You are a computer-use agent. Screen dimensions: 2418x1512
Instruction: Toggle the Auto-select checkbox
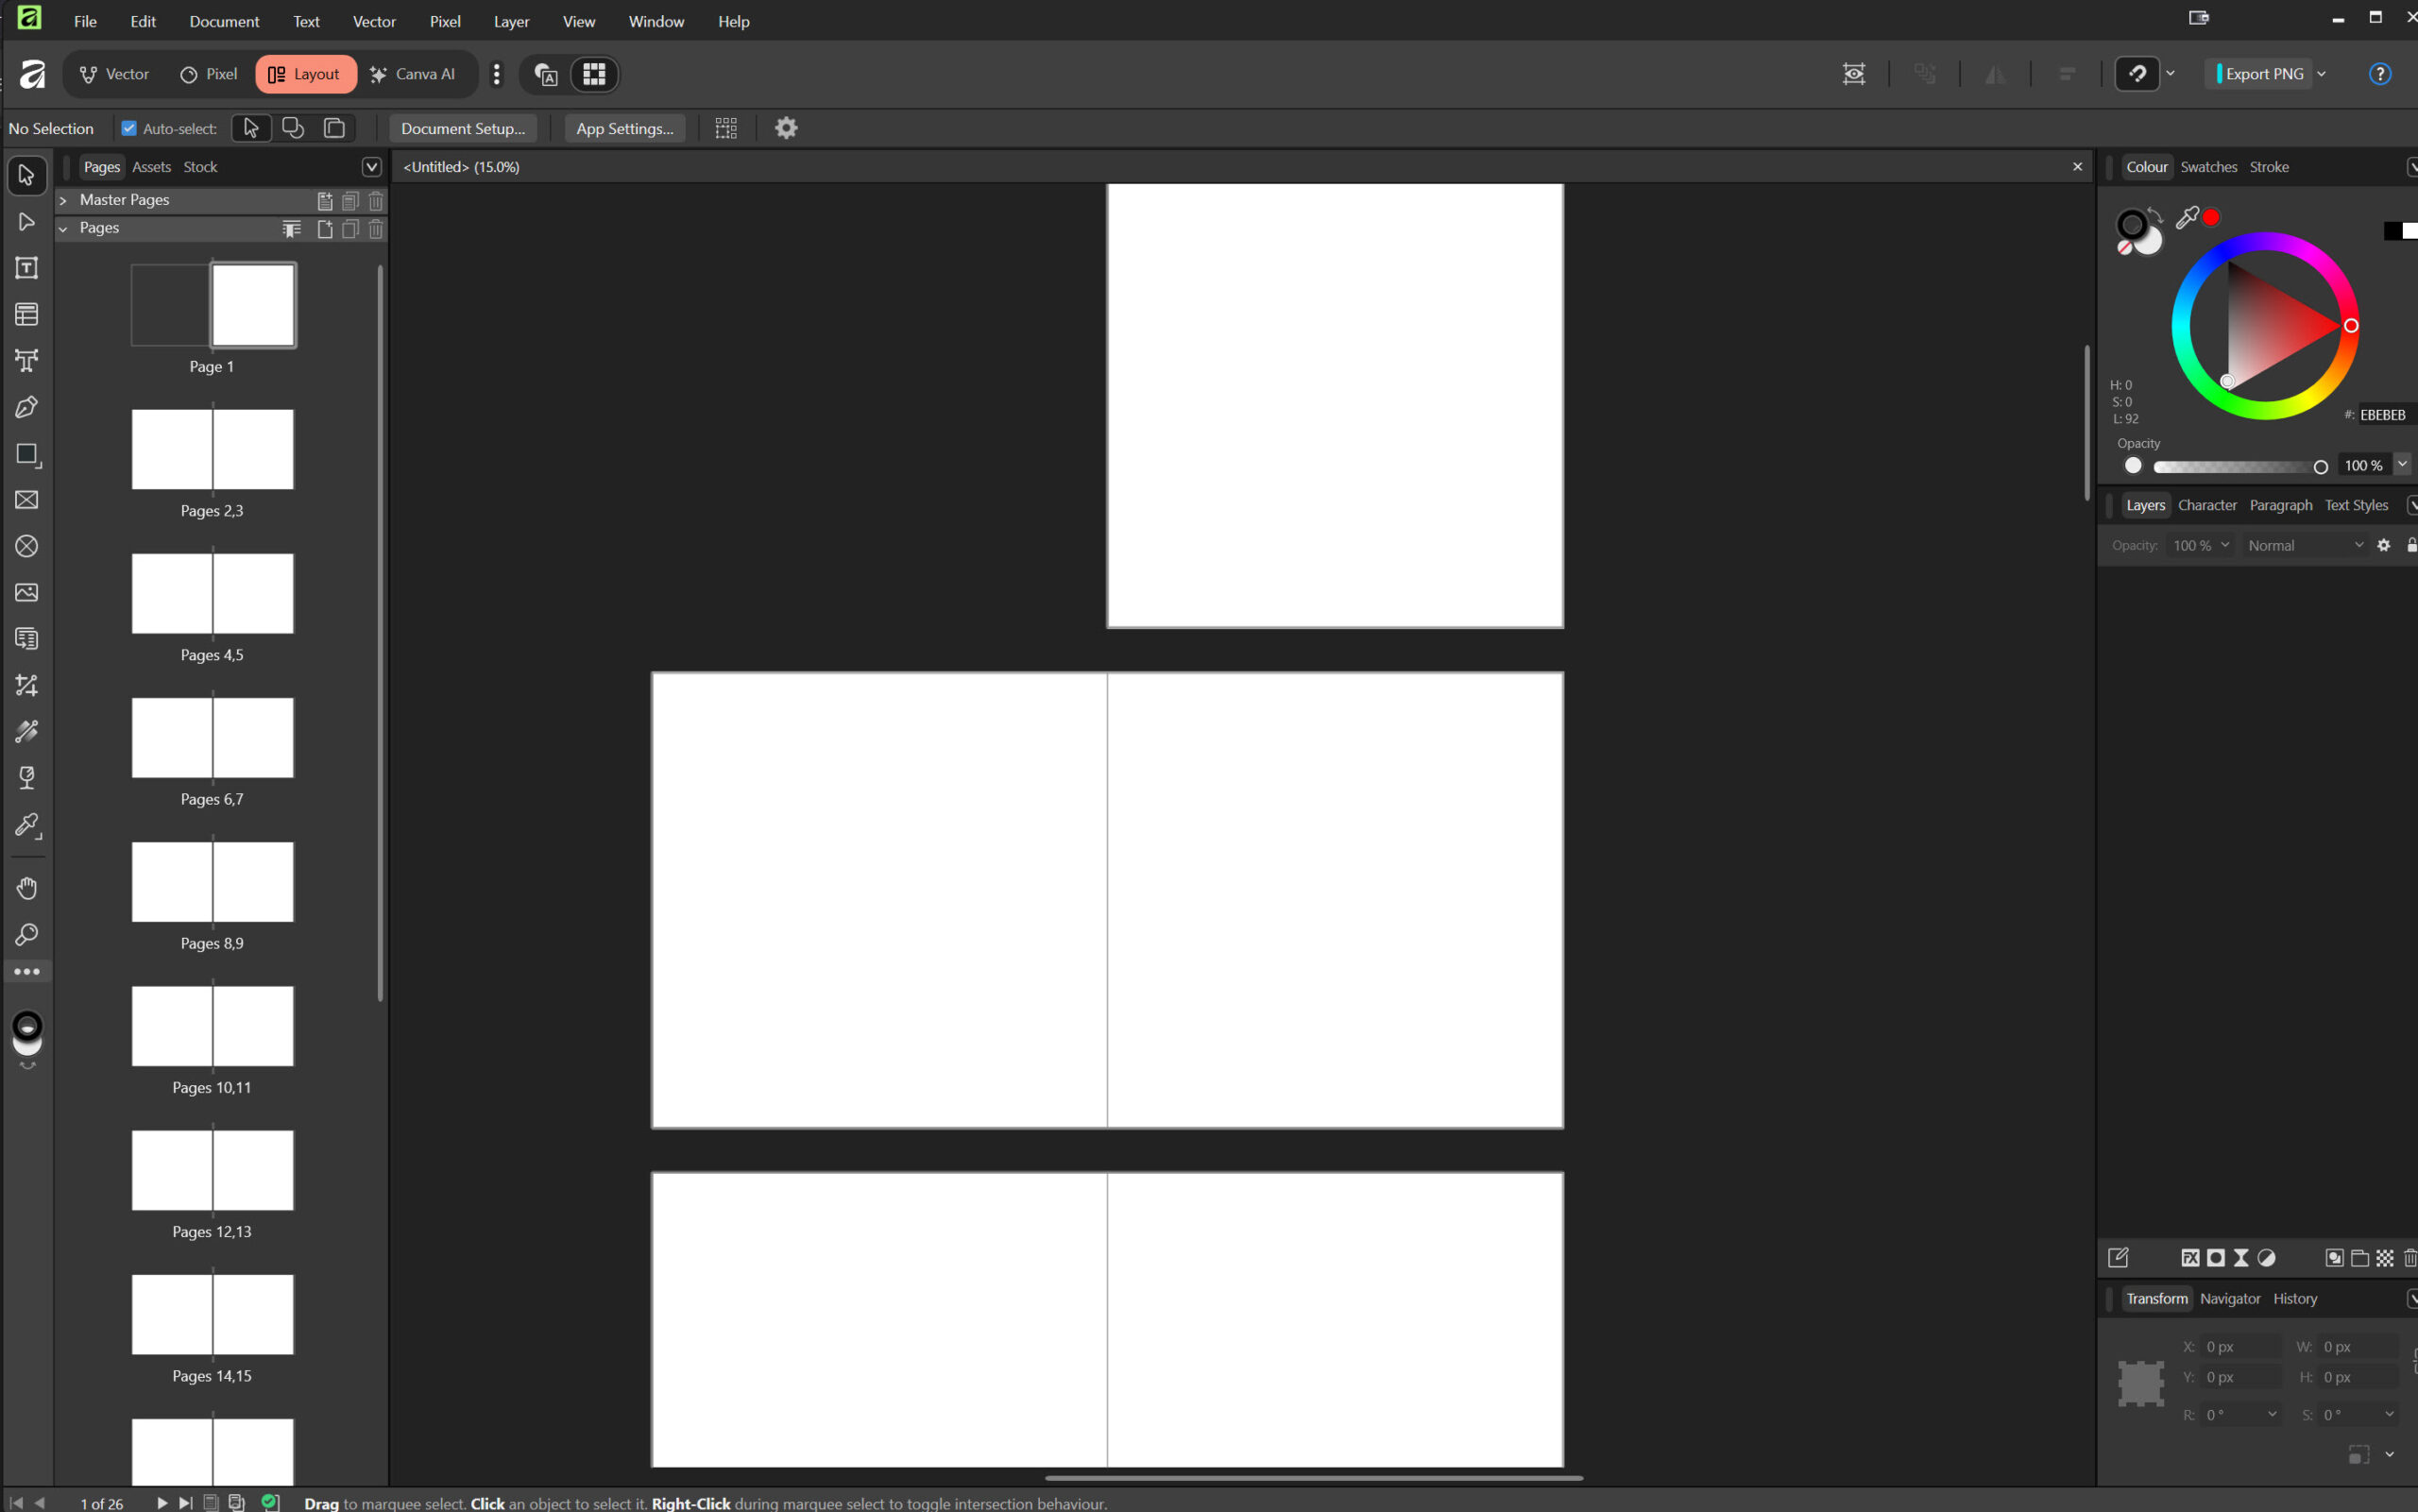tap(129, 128)
